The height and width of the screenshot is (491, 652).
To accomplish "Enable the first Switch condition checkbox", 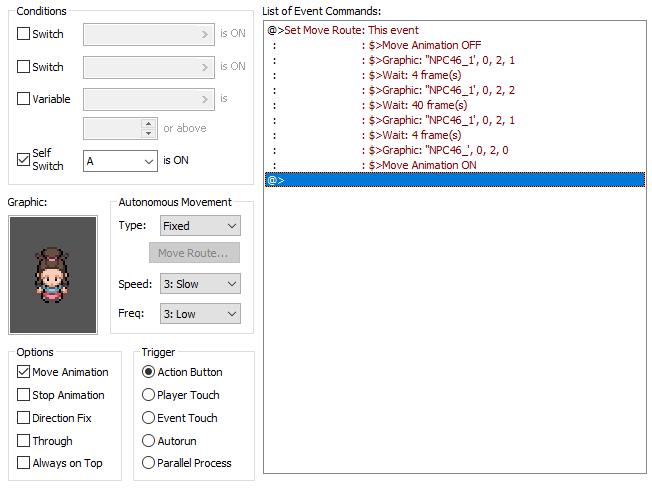I will [x=24, y=34].
